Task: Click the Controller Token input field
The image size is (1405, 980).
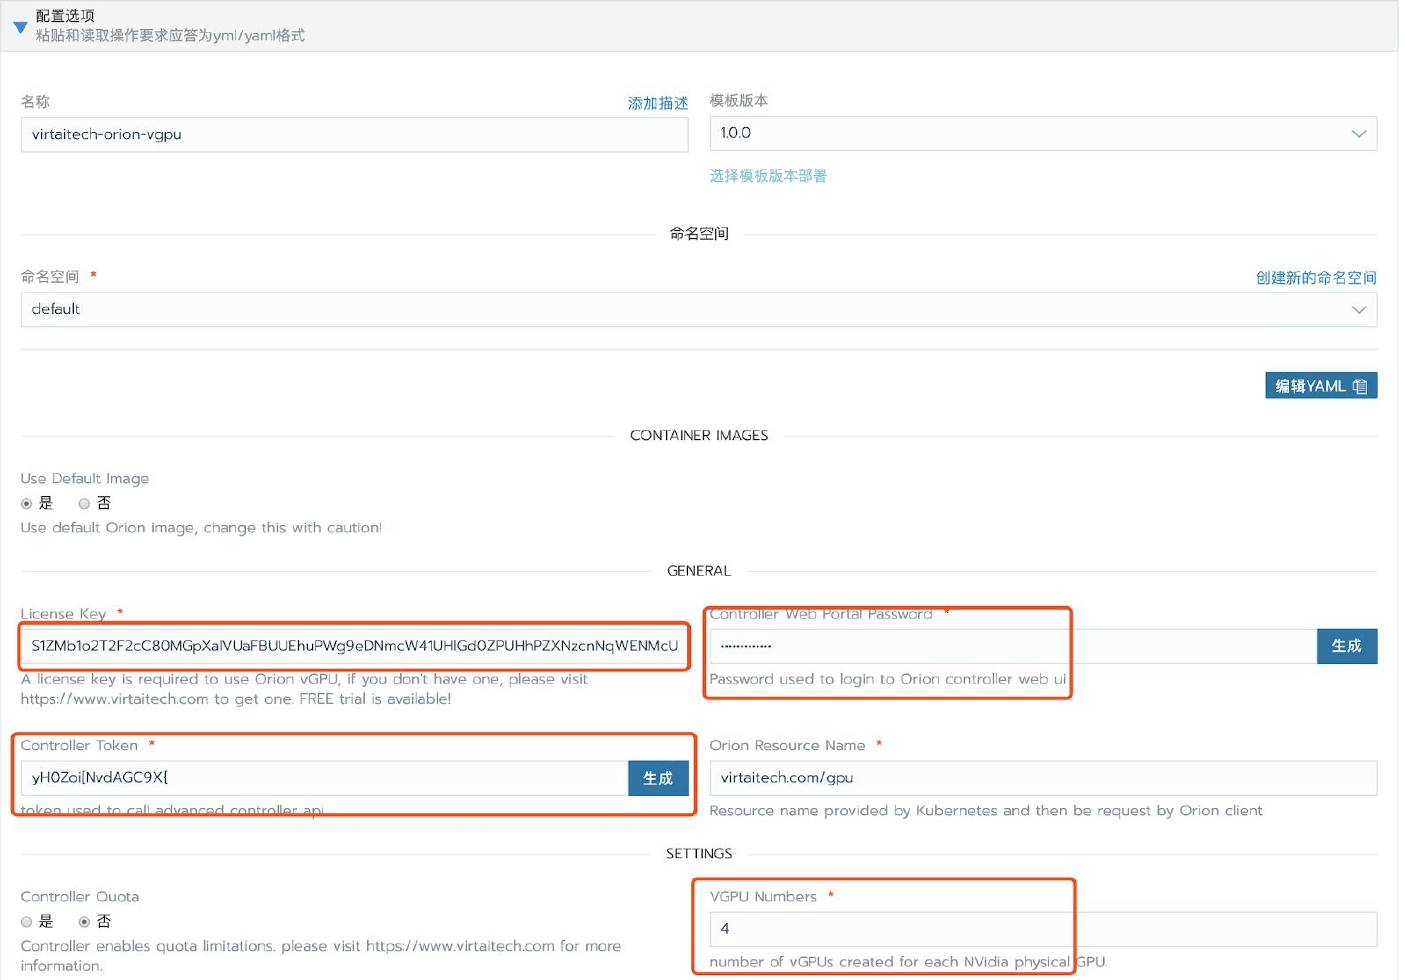Action: pos(324,778)
